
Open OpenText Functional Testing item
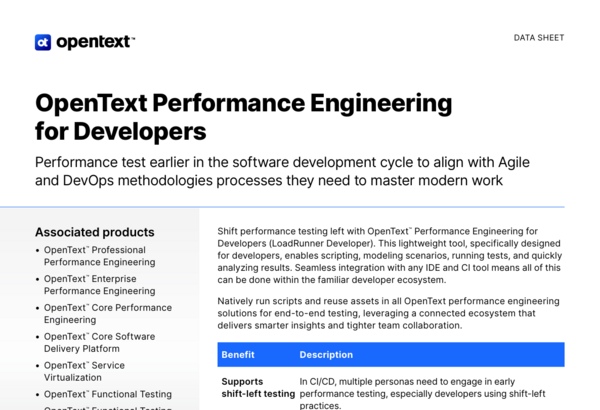tap(108, 394)
